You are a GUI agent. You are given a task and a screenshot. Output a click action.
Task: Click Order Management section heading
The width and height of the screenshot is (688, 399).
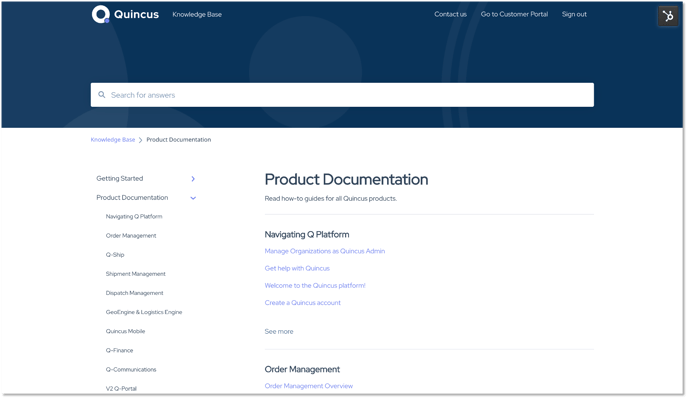pyautogui.click(x=302, y=369)
